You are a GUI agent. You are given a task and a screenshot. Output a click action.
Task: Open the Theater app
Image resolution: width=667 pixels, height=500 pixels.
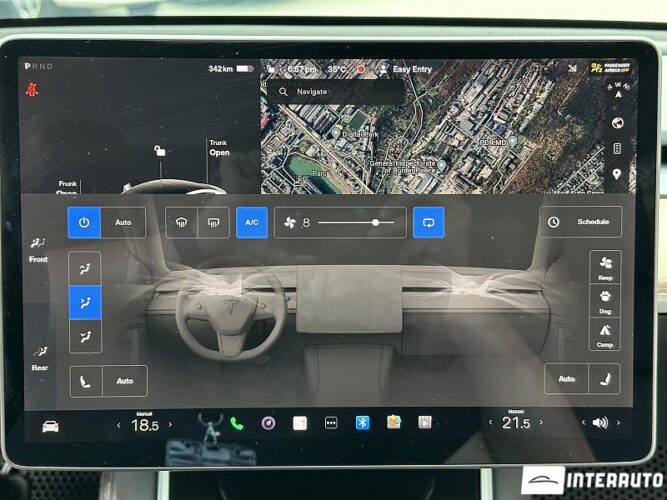[425, 422]
